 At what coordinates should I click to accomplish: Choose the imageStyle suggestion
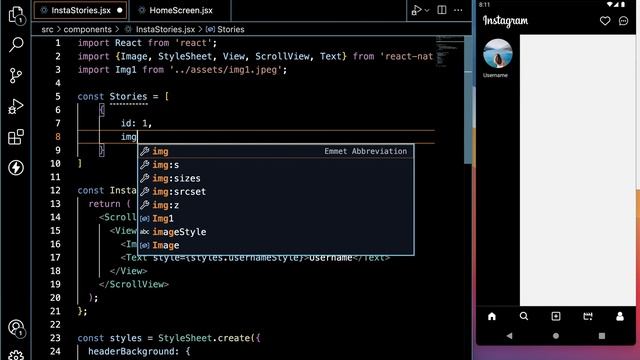(276, 232)
